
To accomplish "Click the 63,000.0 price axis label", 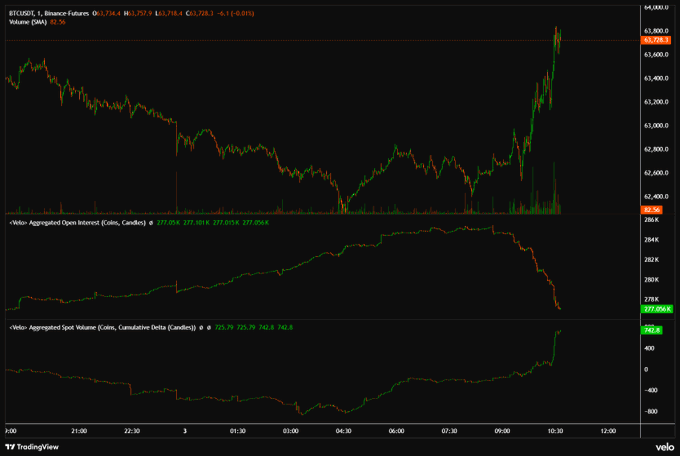I will click(x=656, y=126).
